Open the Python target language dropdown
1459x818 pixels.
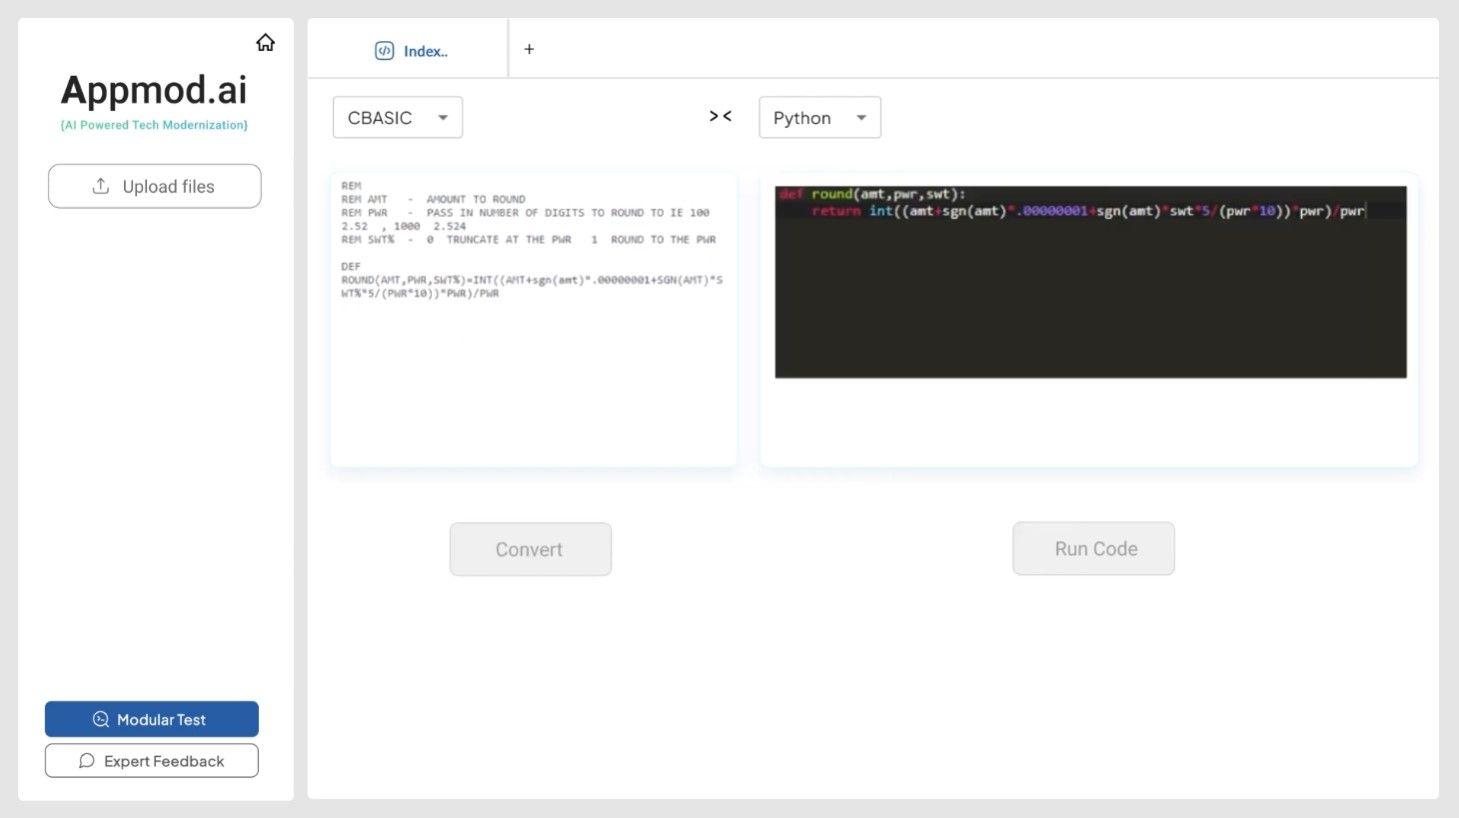(x=820, y=118)
